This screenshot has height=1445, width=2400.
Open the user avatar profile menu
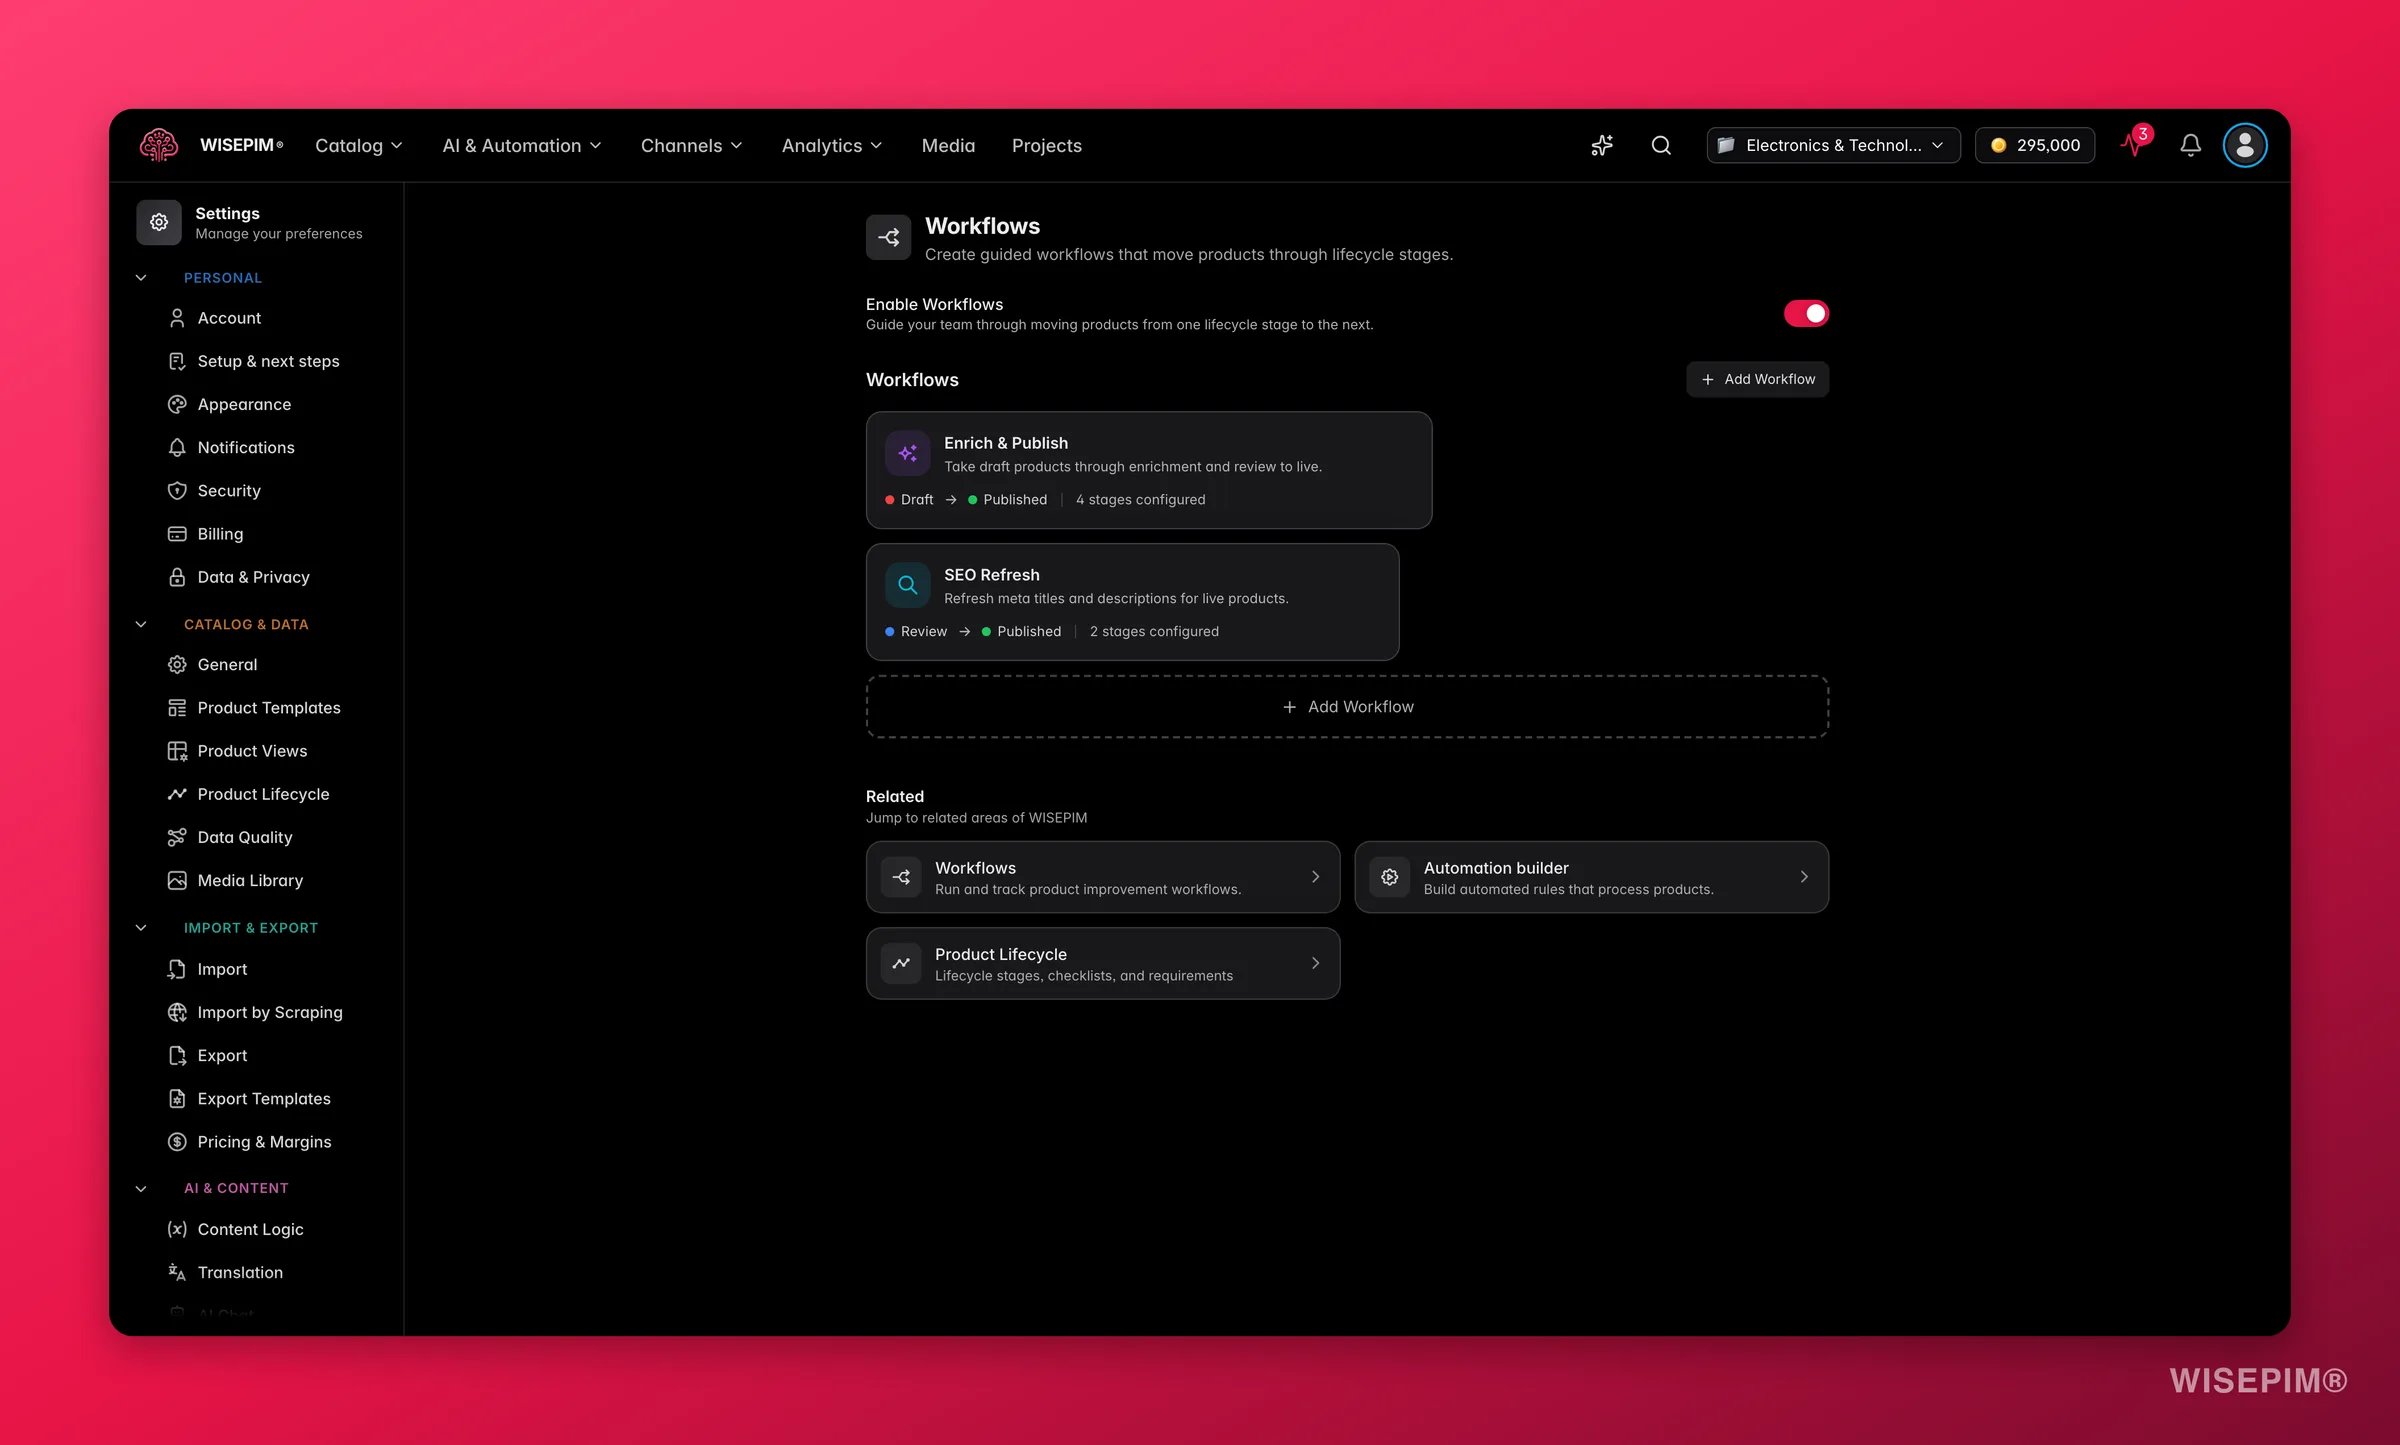click(x=2245, y=145)
